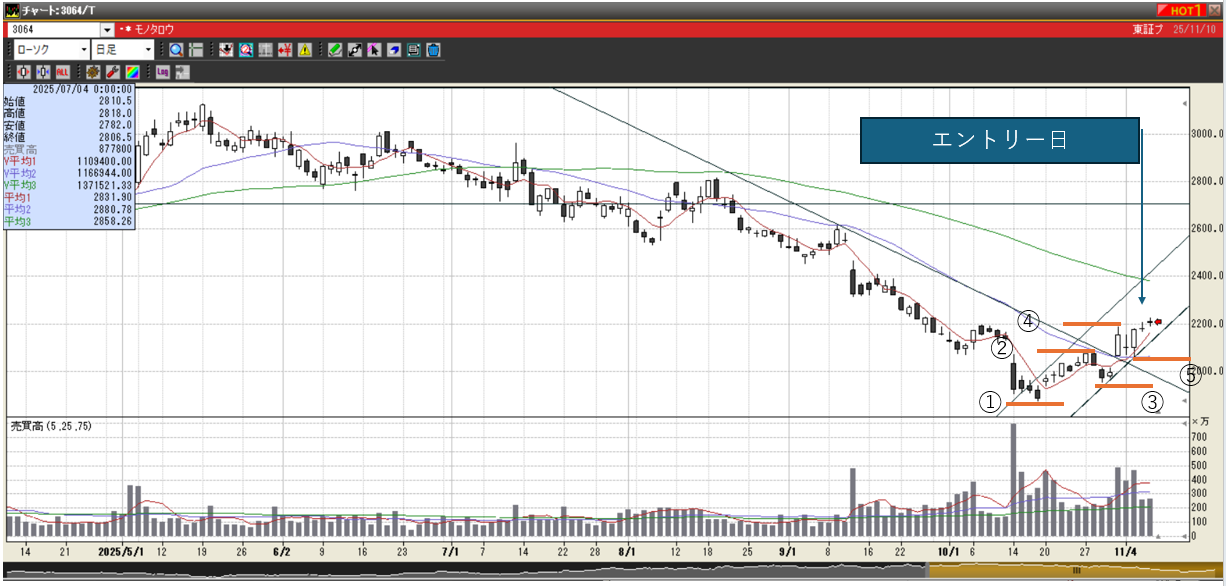Click the blue trash bin icon

click(433, 50)
